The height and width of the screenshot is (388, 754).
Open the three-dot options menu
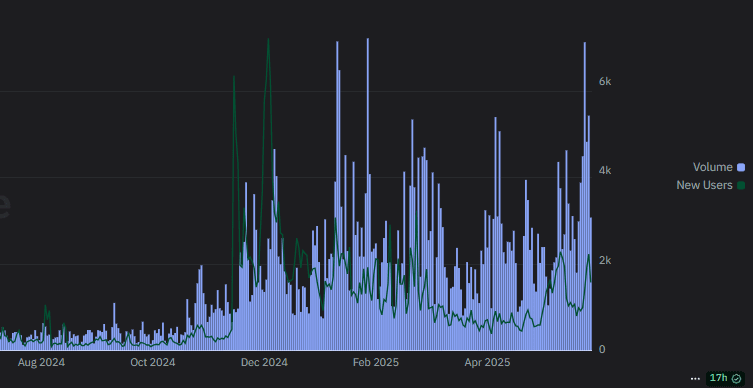point(695,379)
